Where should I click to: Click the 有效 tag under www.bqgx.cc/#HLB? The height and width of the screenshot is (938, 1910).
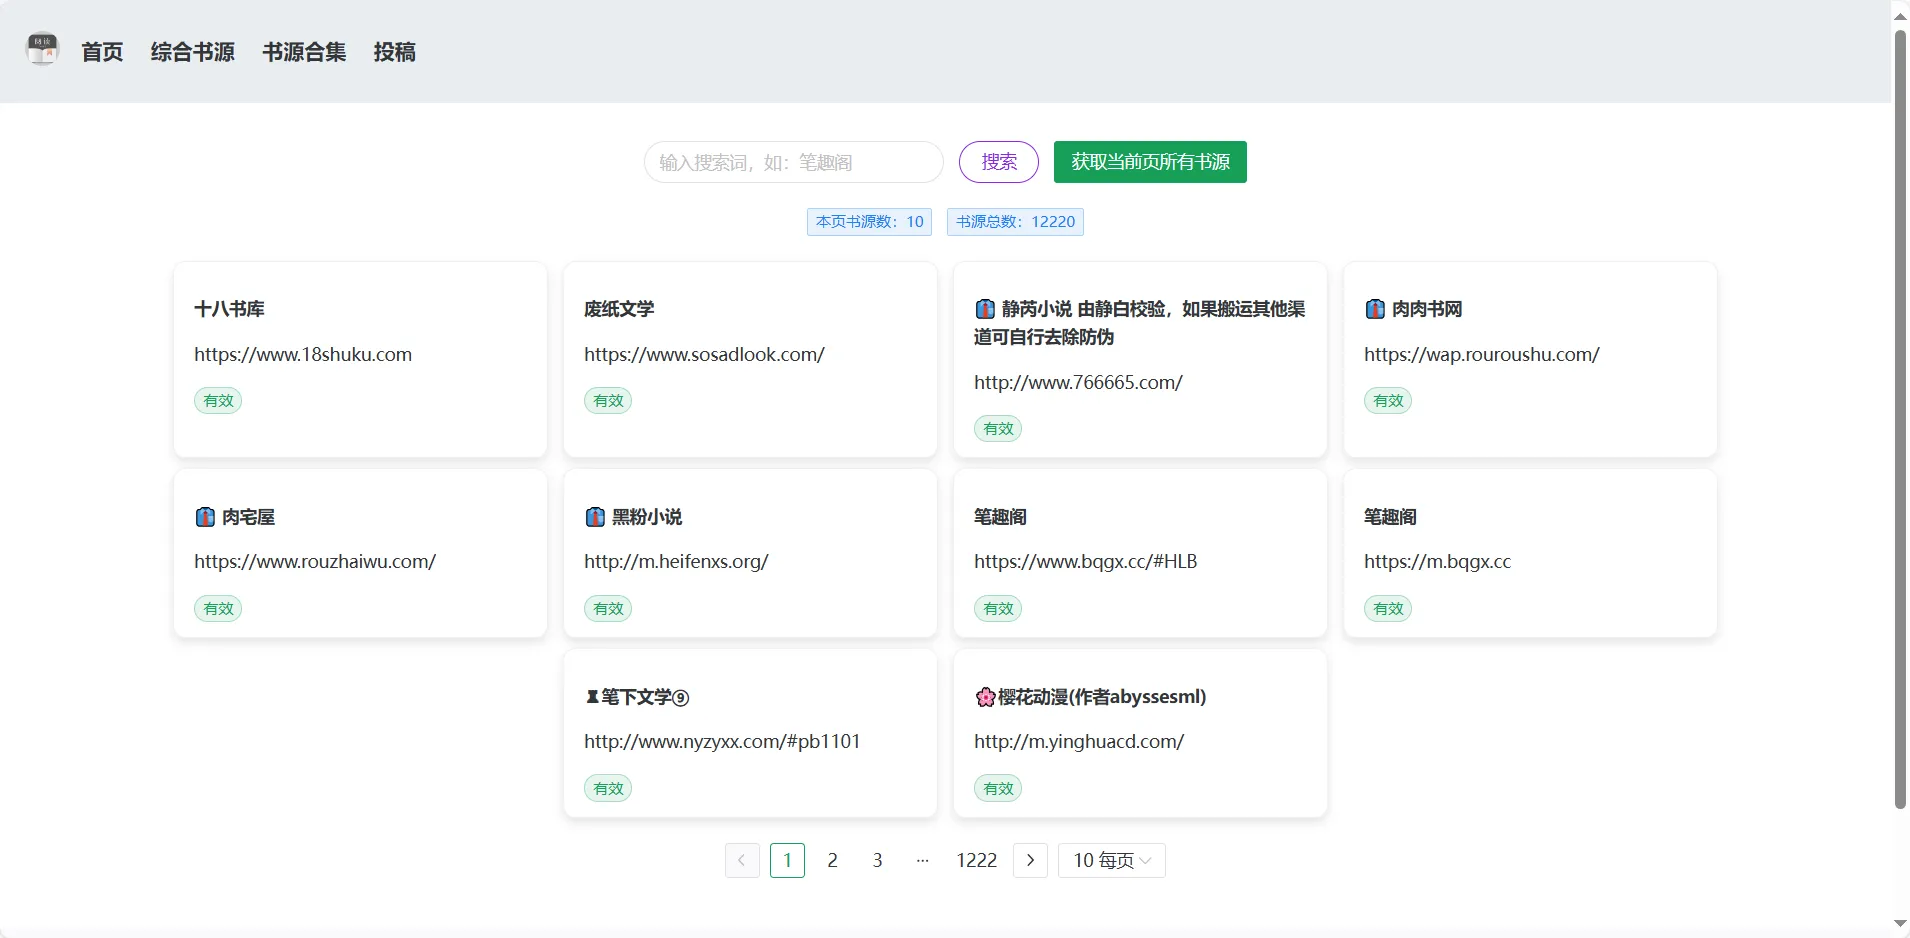(x=998, y=609)
